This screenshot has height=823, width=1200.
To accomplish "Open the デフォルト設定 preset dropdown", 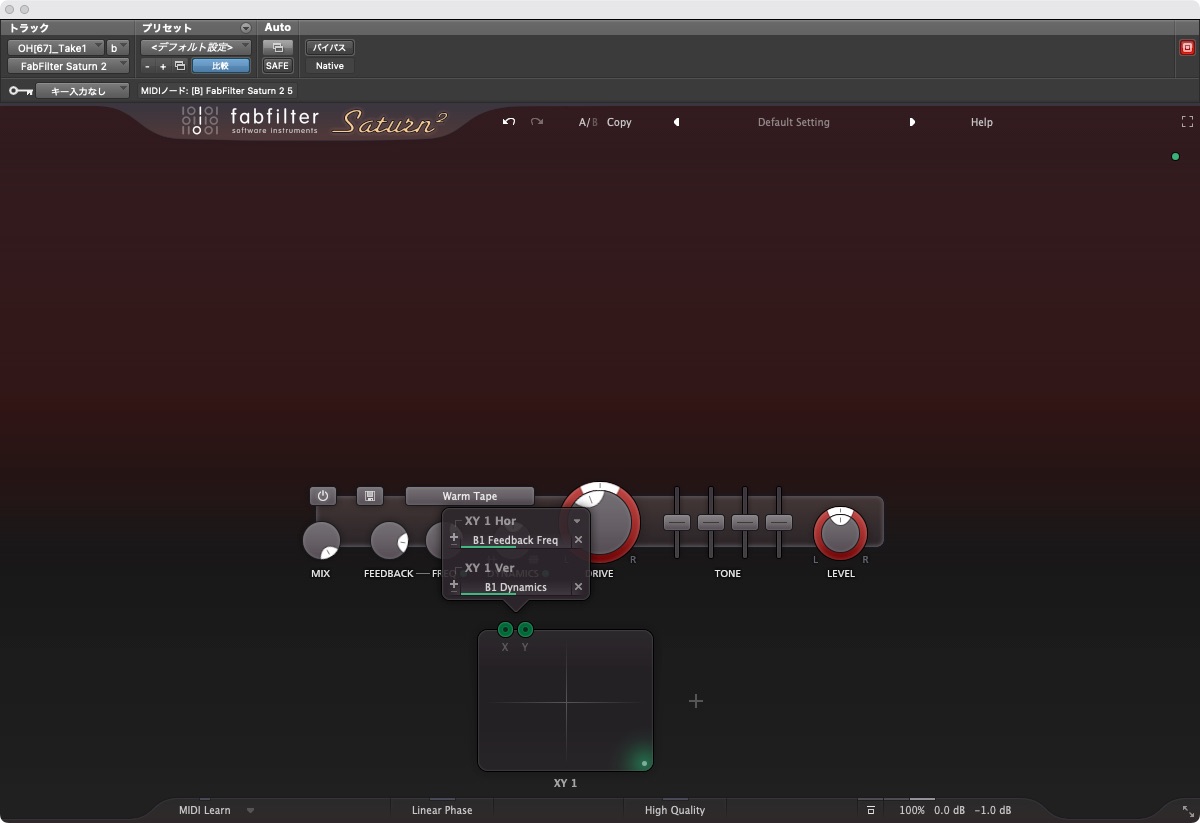I will click(196, 47).
